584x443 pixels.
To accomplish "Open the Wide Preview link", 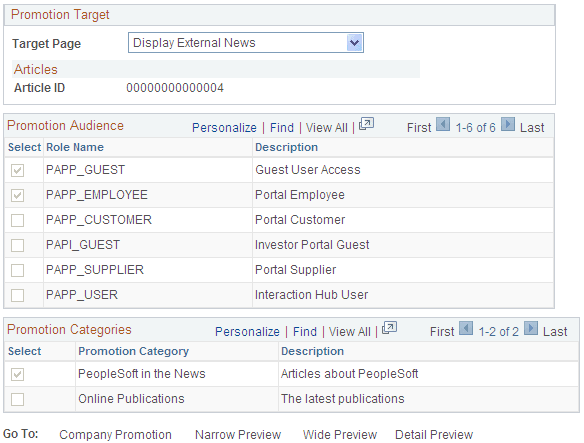I will (x=340, y=434).
